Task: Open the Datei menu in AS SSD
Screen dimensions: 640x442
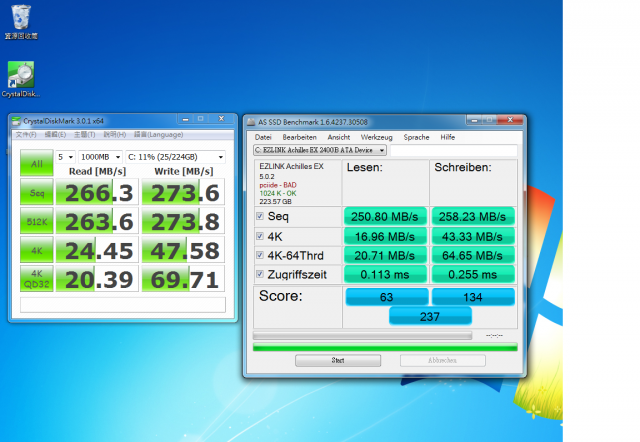Action: (x=263, y=137)
